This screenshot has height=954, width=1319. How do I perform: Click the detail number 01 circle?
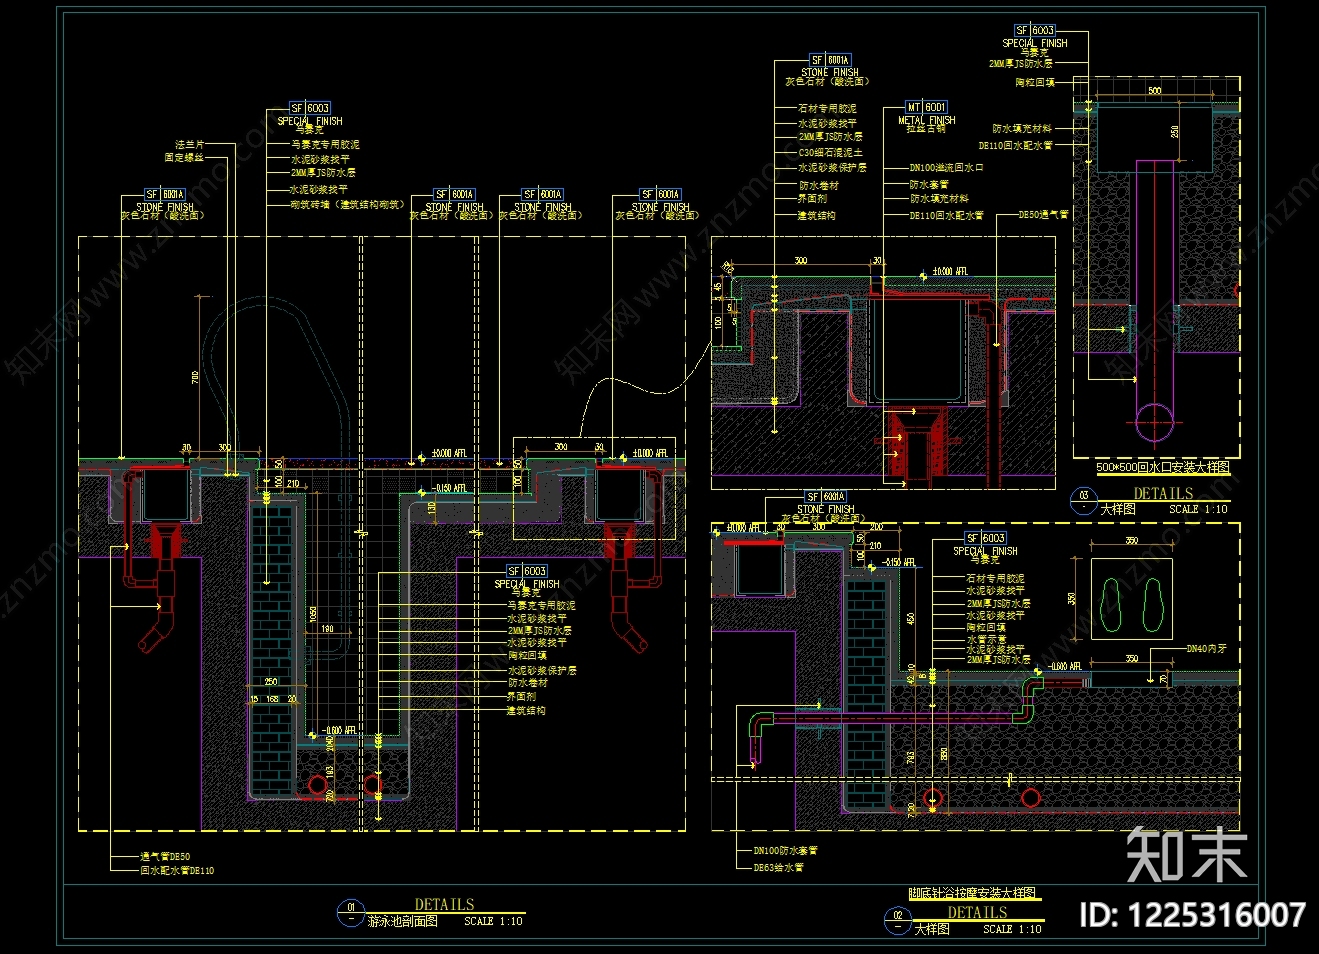point(351,913)
